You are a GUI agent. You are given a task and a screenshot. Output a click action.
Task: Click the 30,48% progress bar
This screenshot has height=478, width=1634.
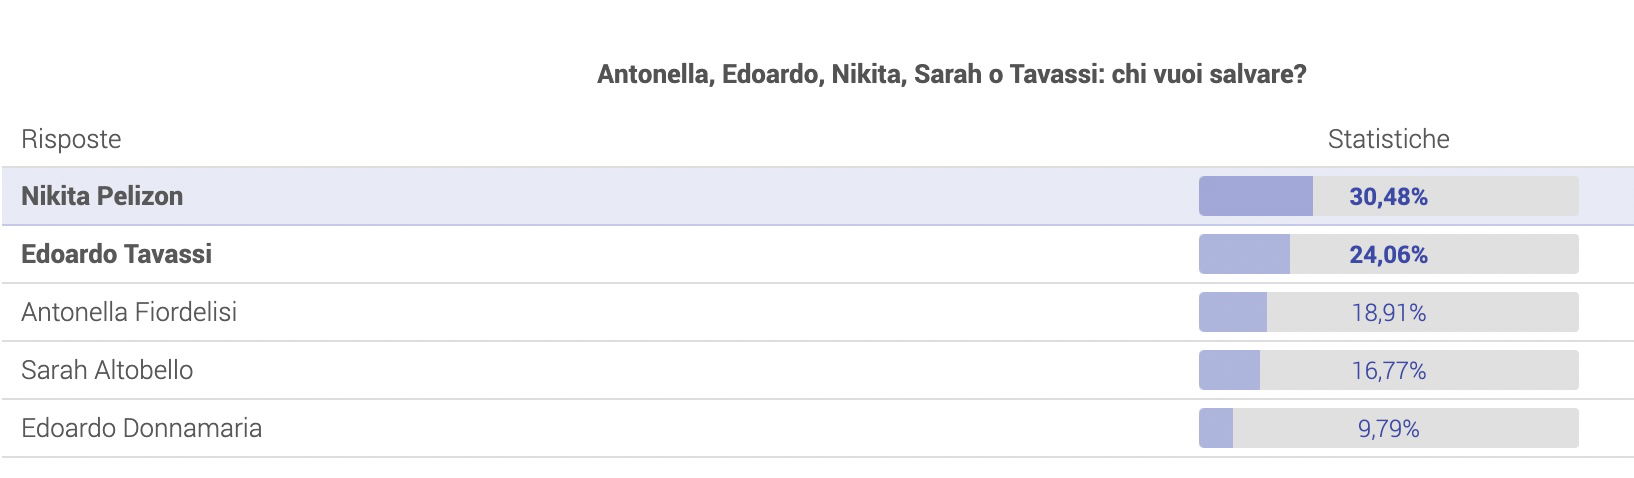click(x=1389, y=196)
